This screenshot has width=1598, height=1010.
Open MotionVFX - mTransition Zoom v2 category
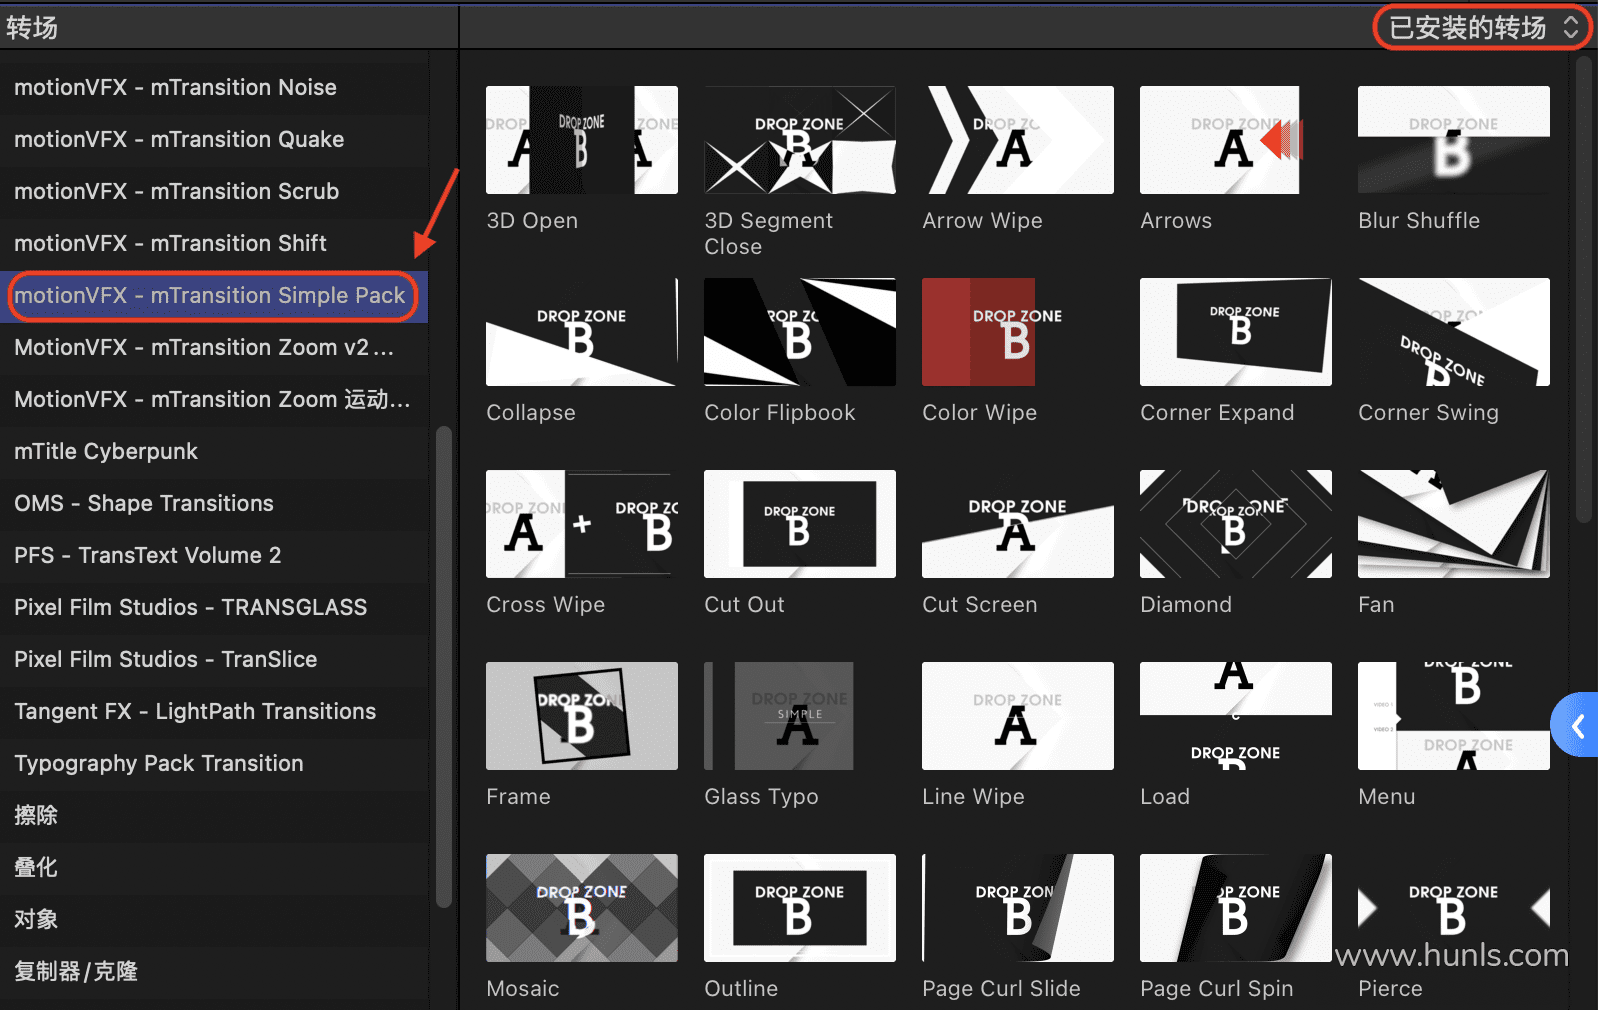[x=214, y=347]
